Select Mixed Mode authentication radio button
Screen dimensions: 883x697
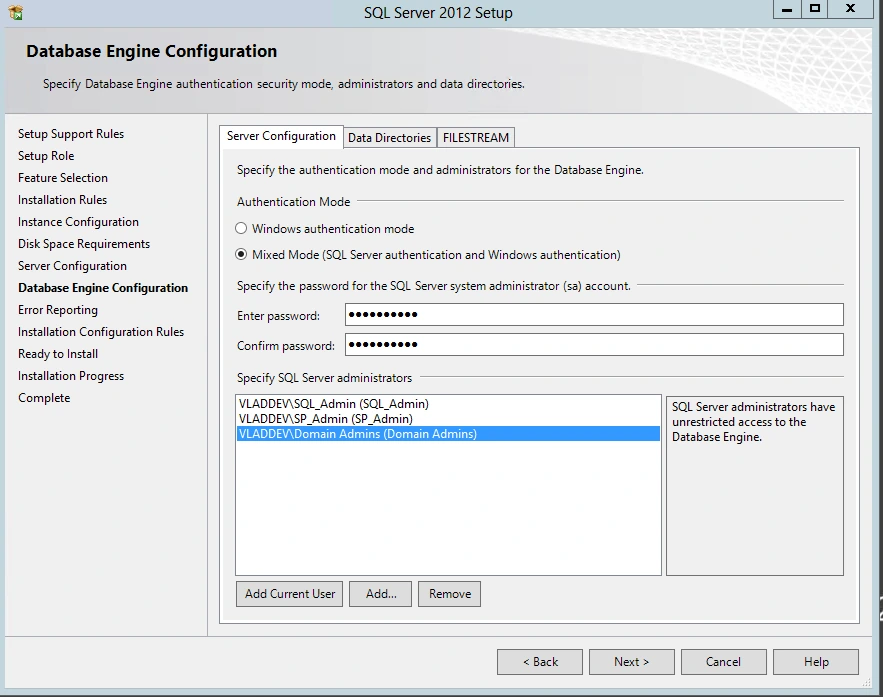(241, 254)
